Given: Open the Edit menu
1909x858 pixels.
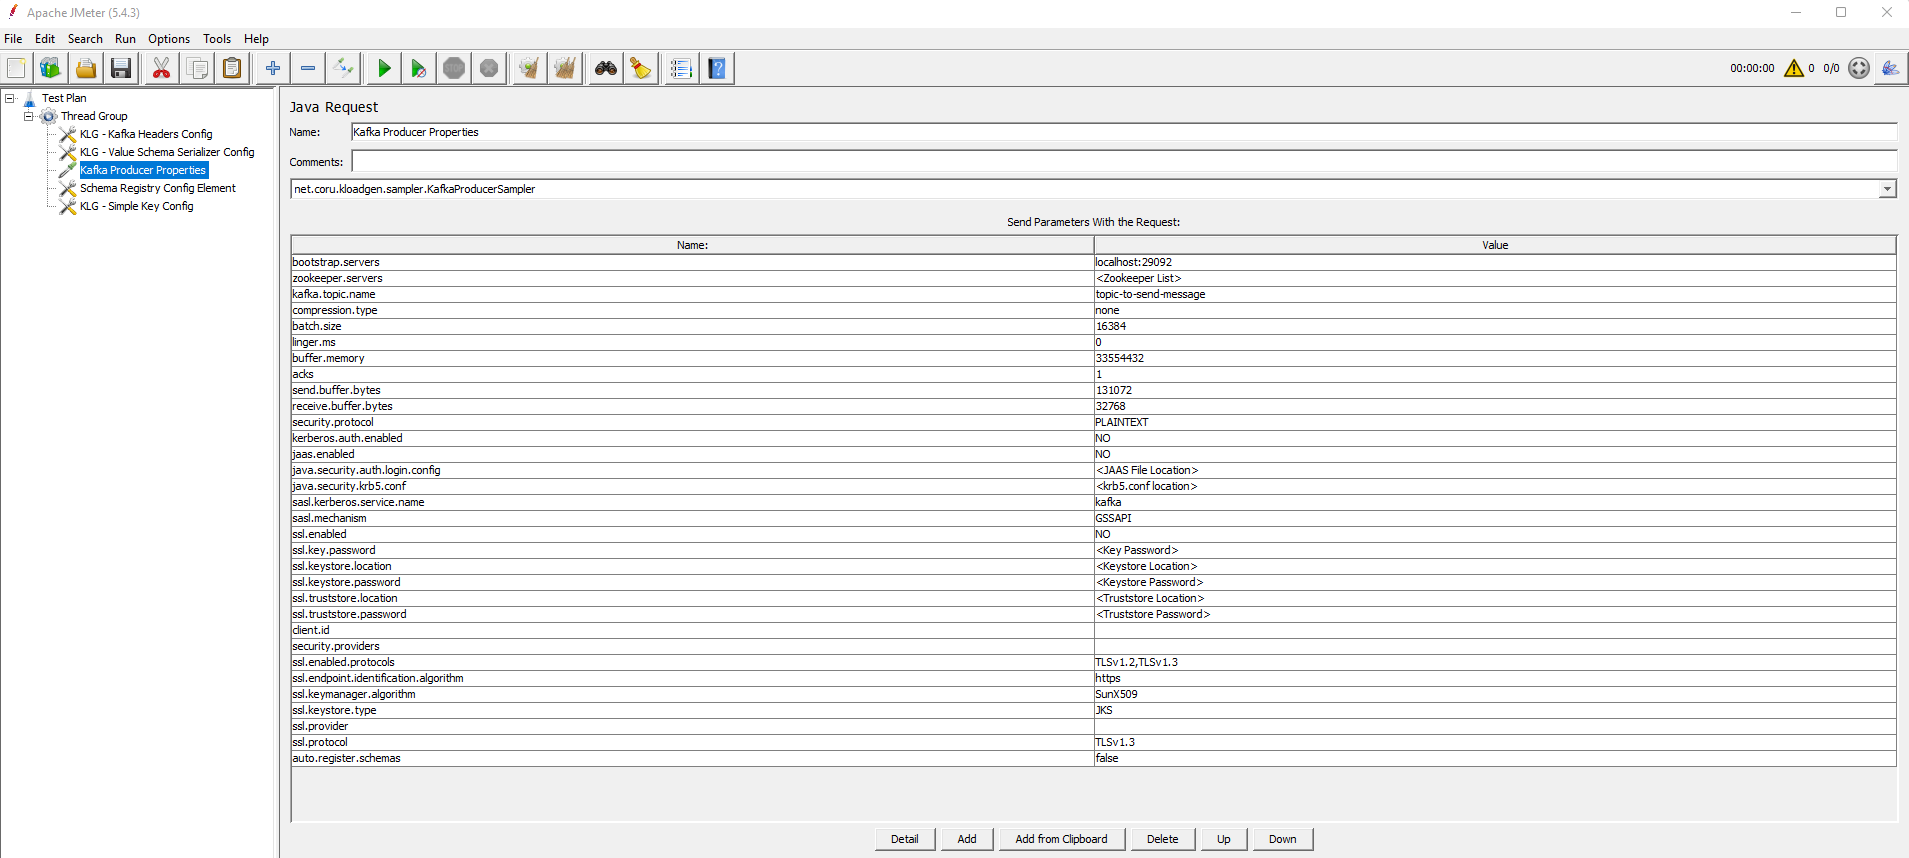Looking at the screenshot, I should 45,39.
